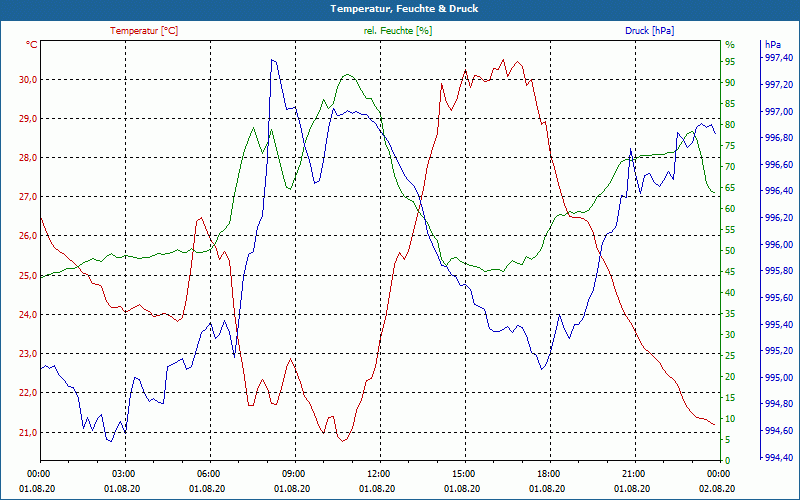Click the 06:00 label on the time axis
Image resolution: width=800 pixels, height=500 pixels.
[x=208, y=474]
